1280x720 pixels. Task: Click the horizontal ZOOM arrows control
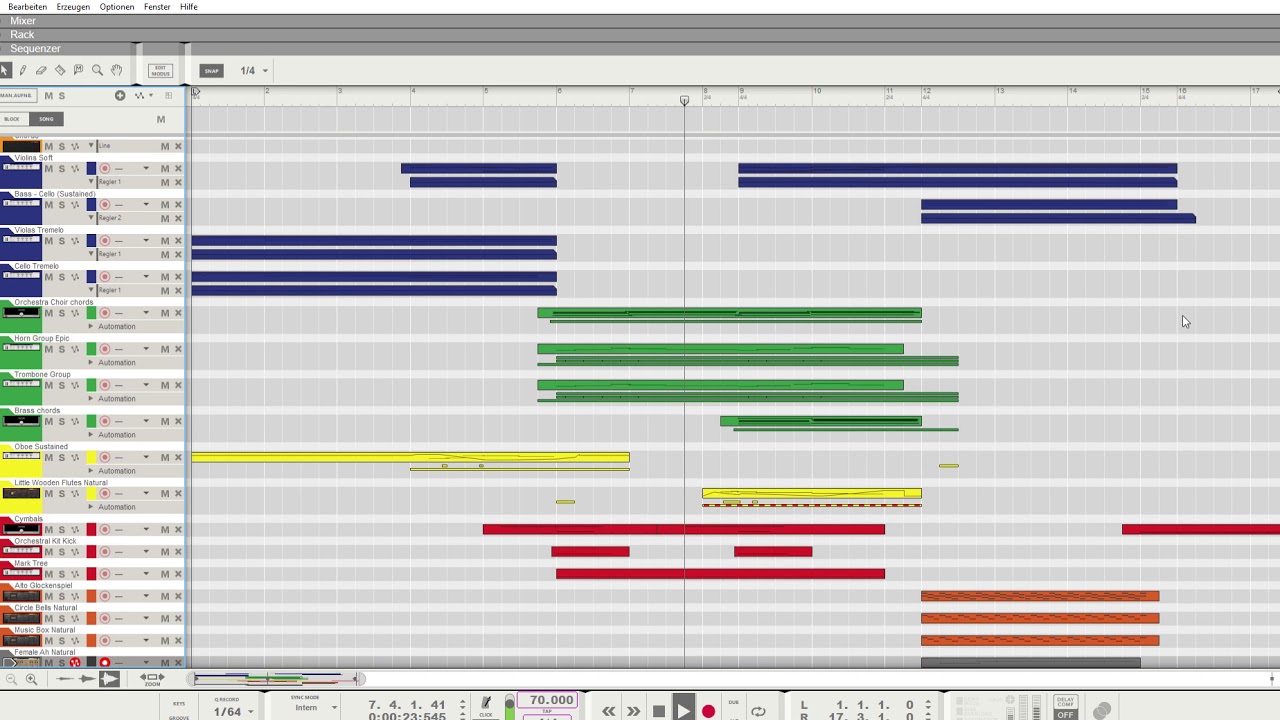[x=152, y=679]
